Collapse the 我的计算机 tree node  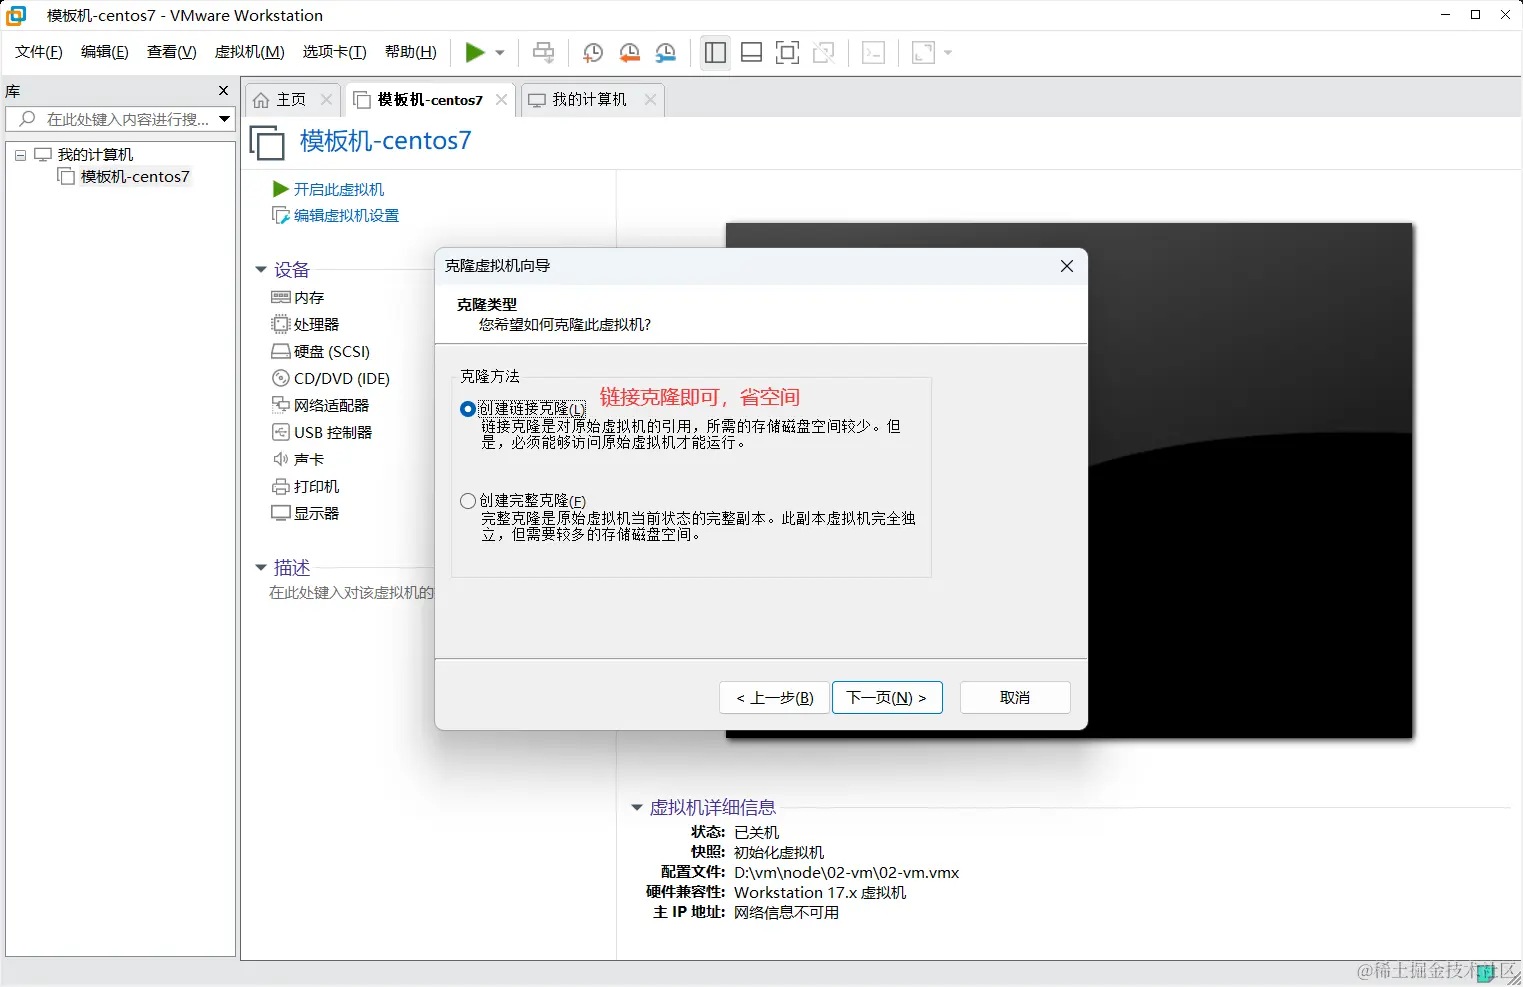click(x=20, y=155)
